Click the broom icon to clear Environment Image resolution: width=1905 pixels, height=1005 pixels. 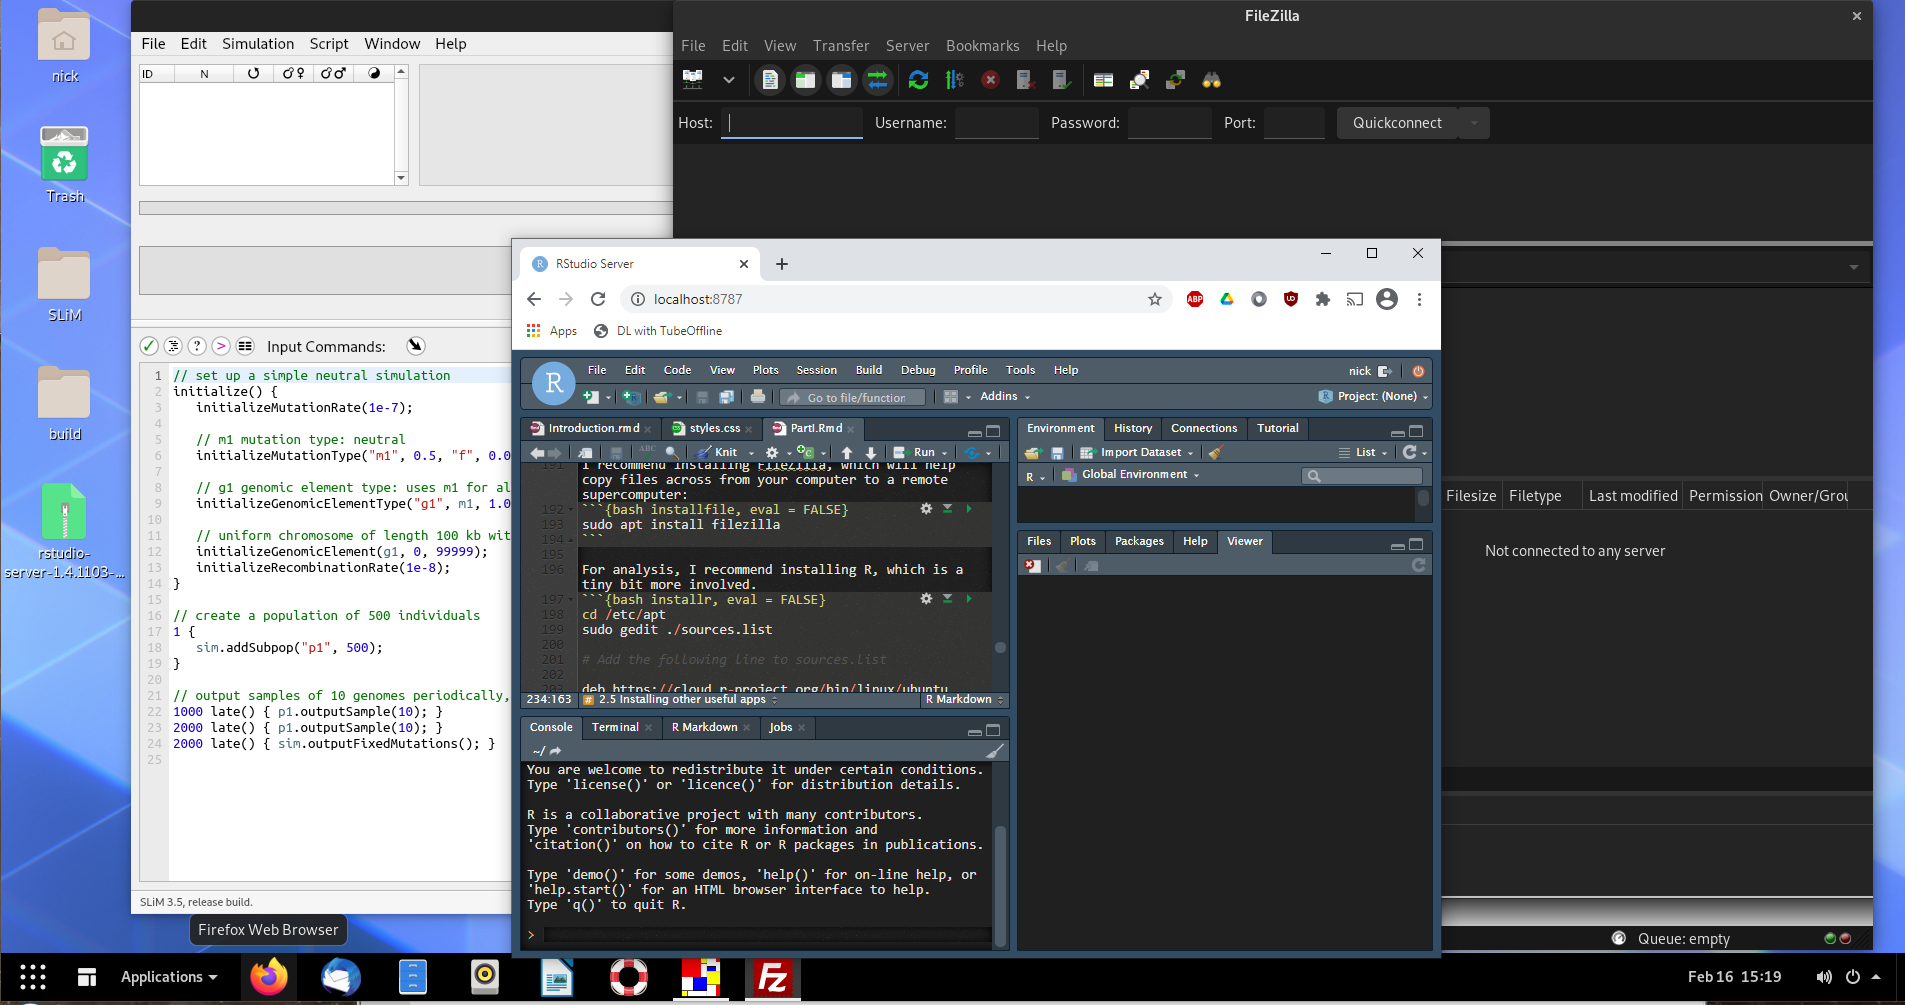(1216, 453)
